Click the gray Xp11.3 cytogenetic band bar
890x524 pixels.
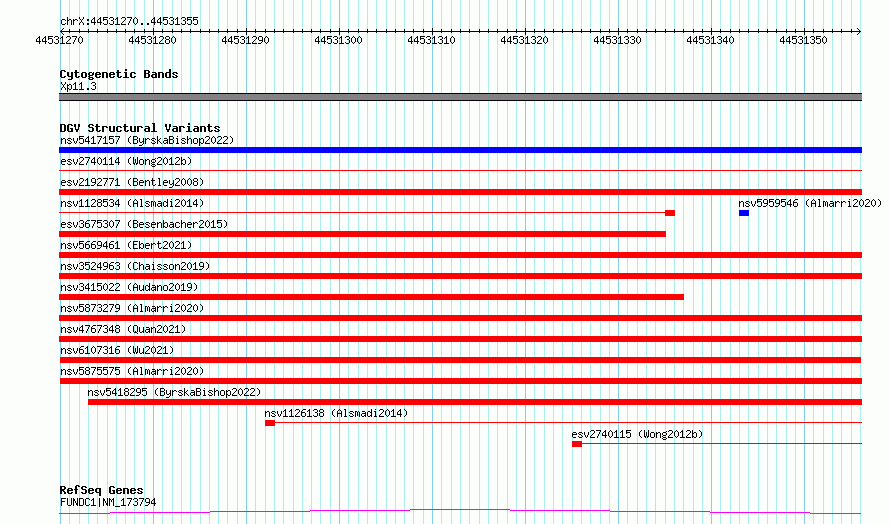pyautogui.click(x=460, y=97)
